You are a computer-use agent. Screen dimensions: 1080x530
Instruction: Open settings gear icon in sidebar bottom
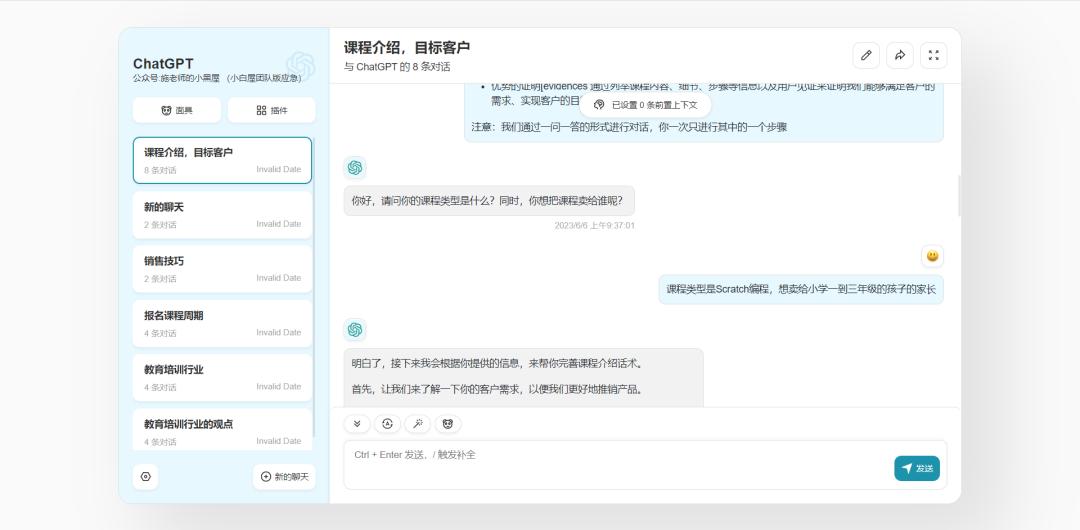(x=145, y=476)
